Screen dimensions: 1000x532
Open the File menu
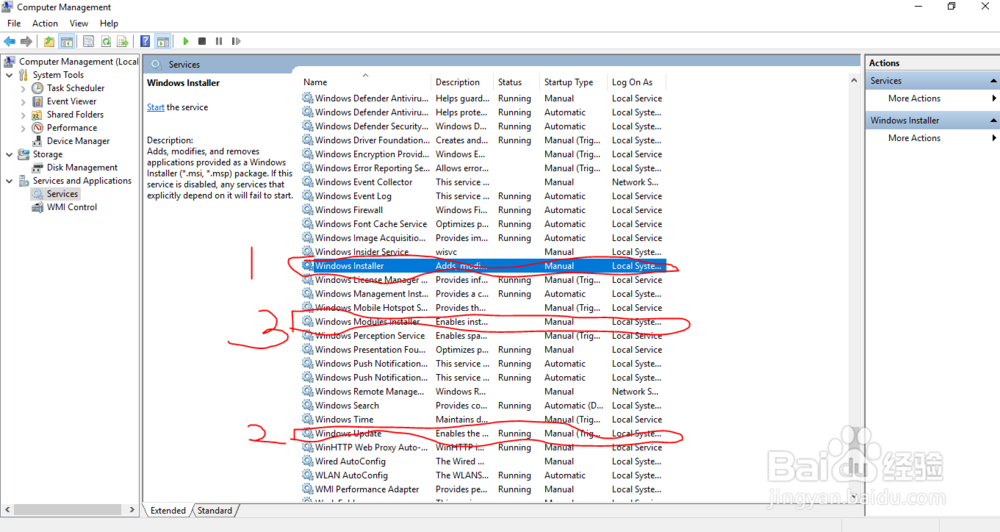tap(14, 24)
